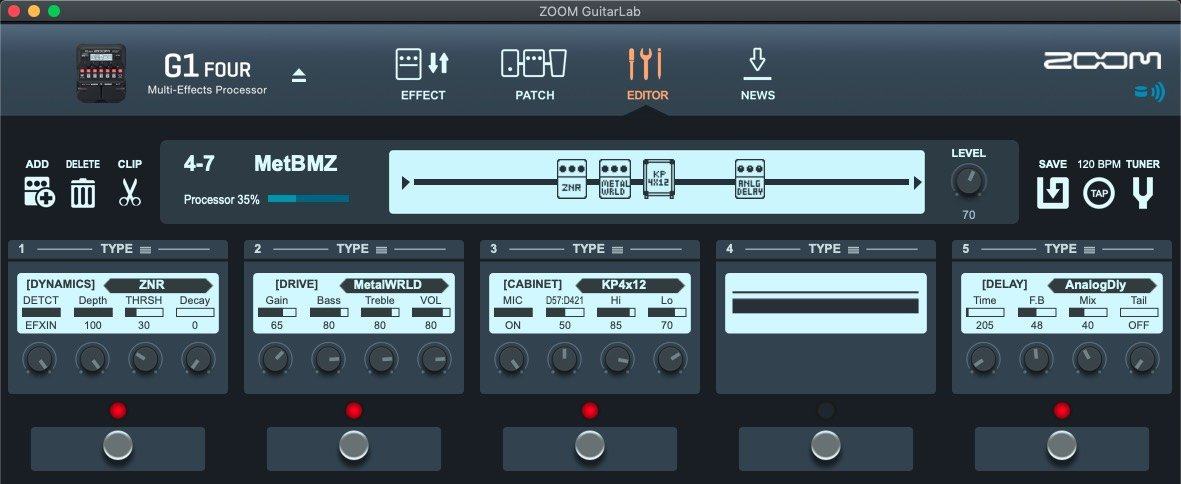The height and width of the screenshot is (484, 1181).
Task: Click the eject arrow beside G1 FOUR
Action: (299, 76)
